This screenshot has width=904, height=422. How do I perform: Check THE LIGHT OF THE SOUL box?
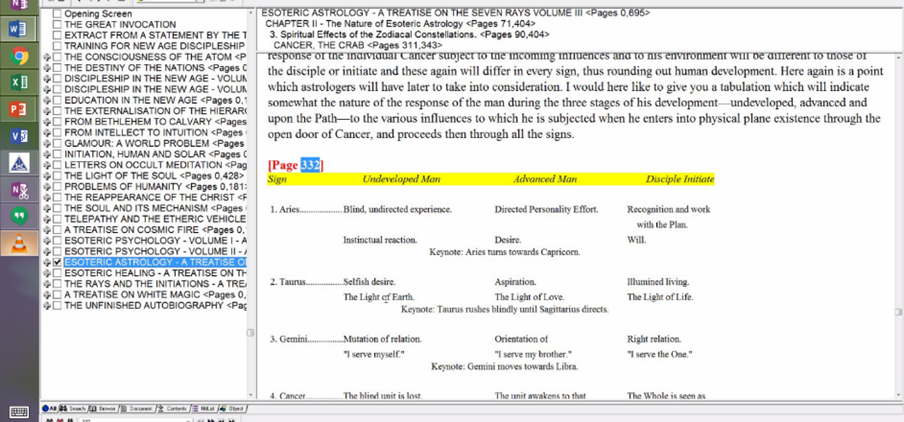[x=57, y=175]
